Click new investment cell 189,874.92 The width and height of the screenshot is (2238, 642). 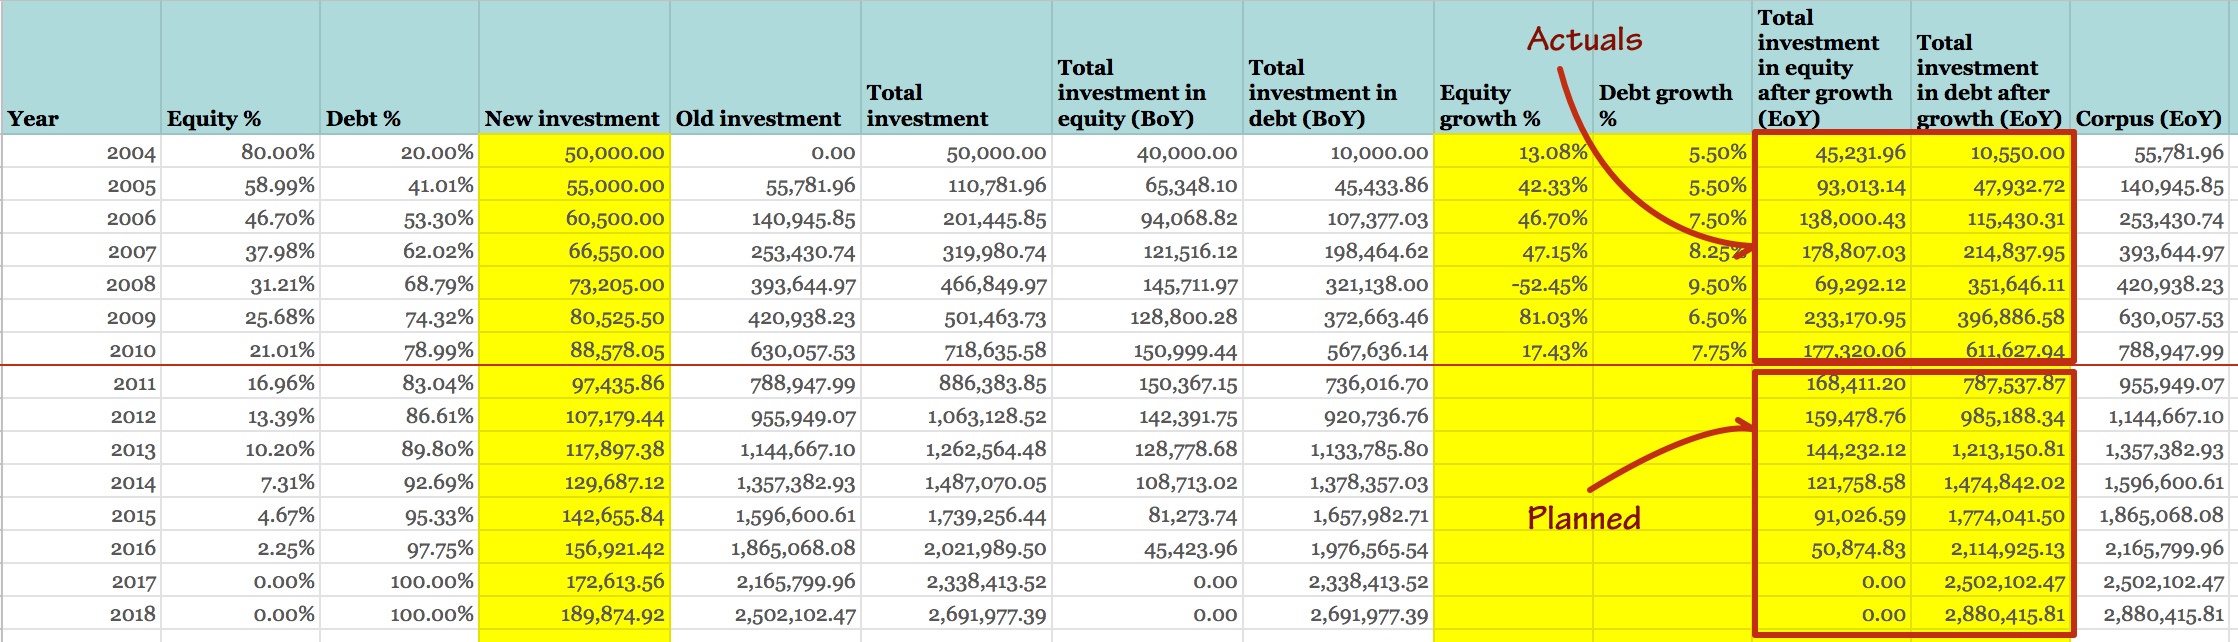pos(574,614)
